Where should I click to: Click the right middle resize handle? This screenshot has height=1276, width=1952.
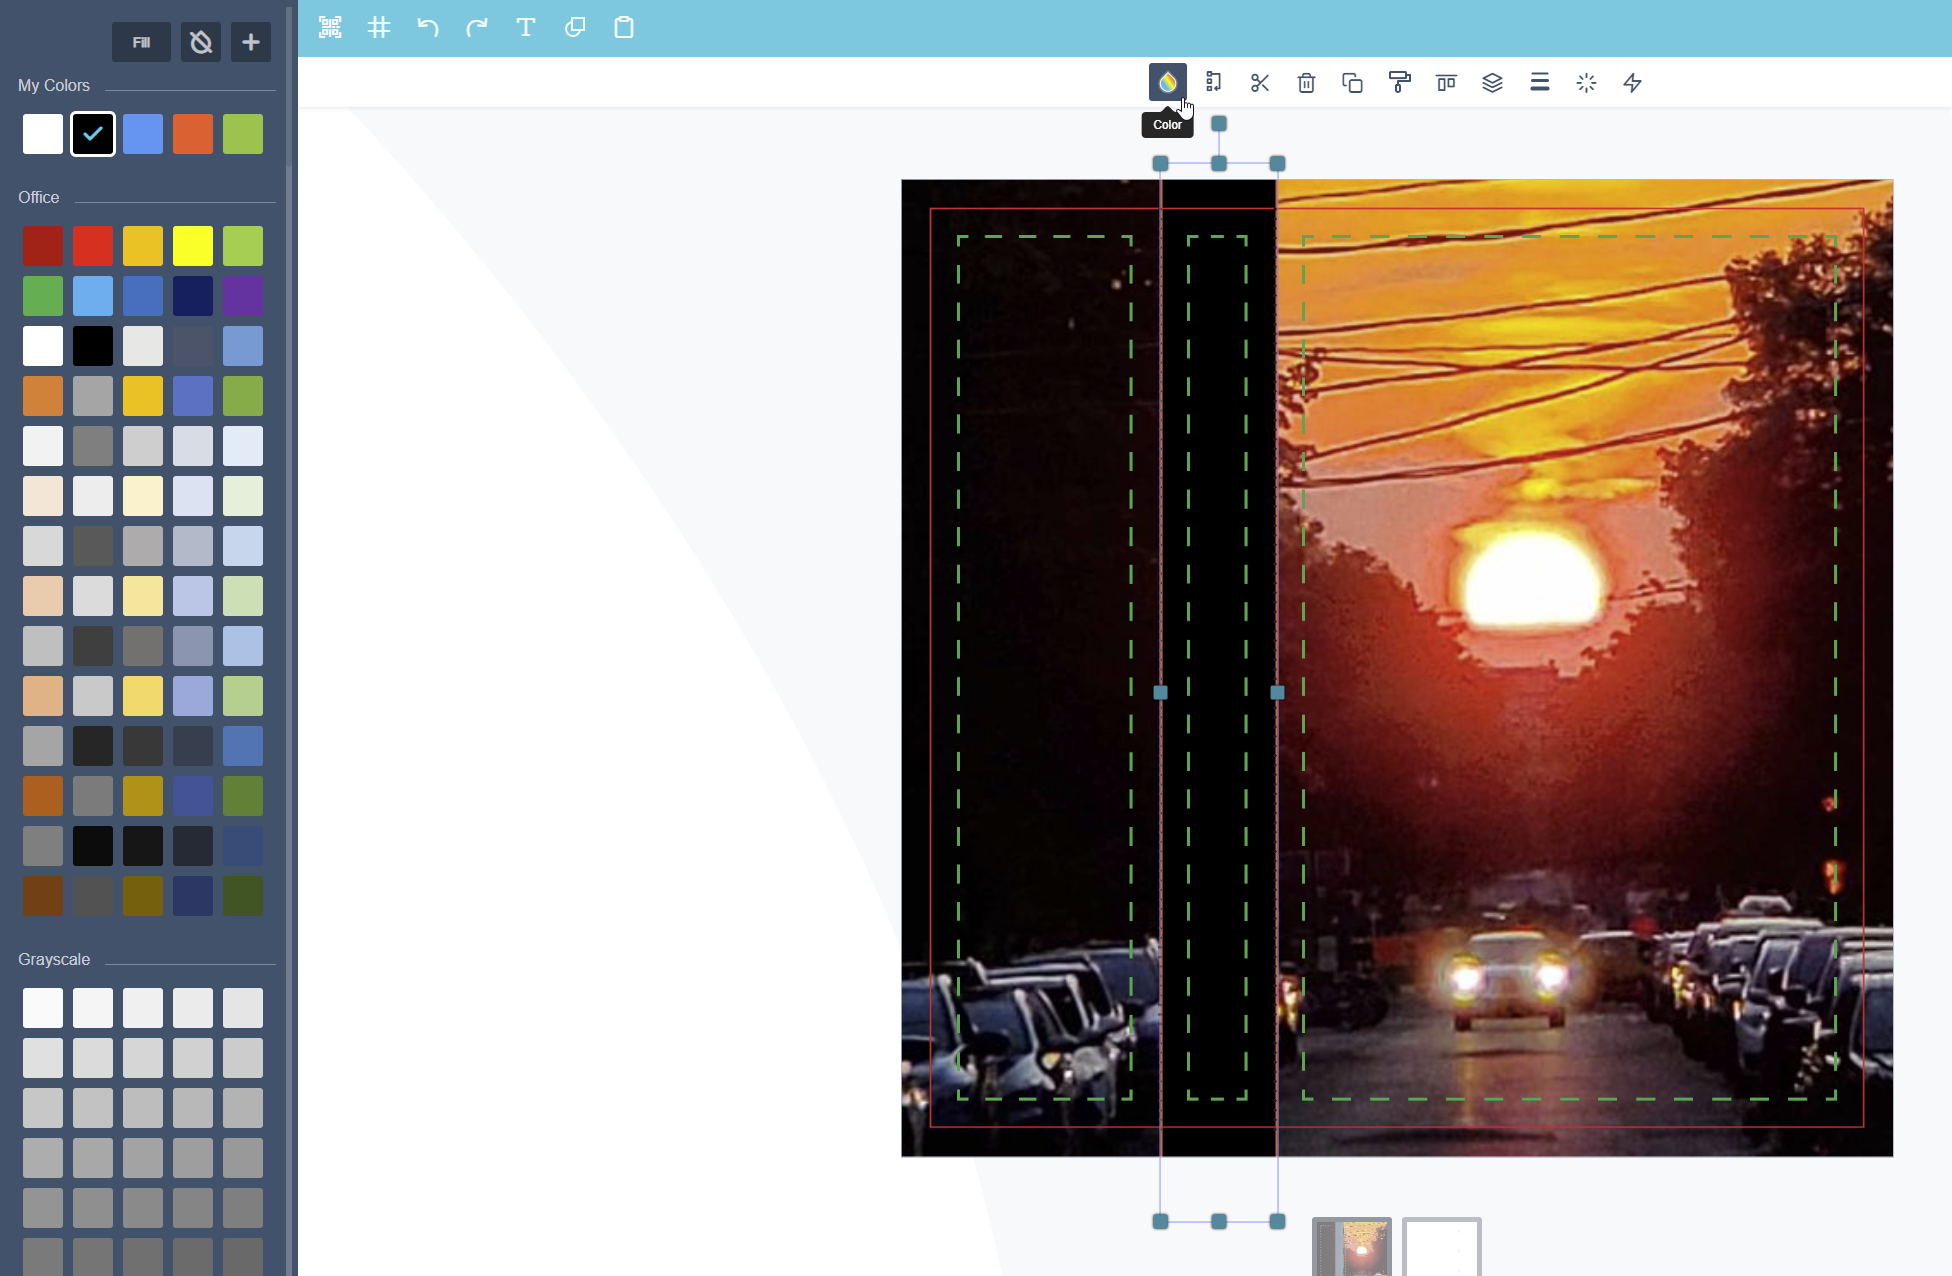click(1277, 692)
